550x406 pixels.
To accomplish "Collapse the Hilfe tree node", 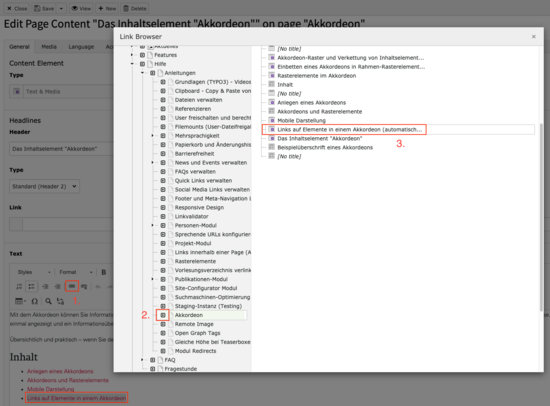I will [132, 64].
